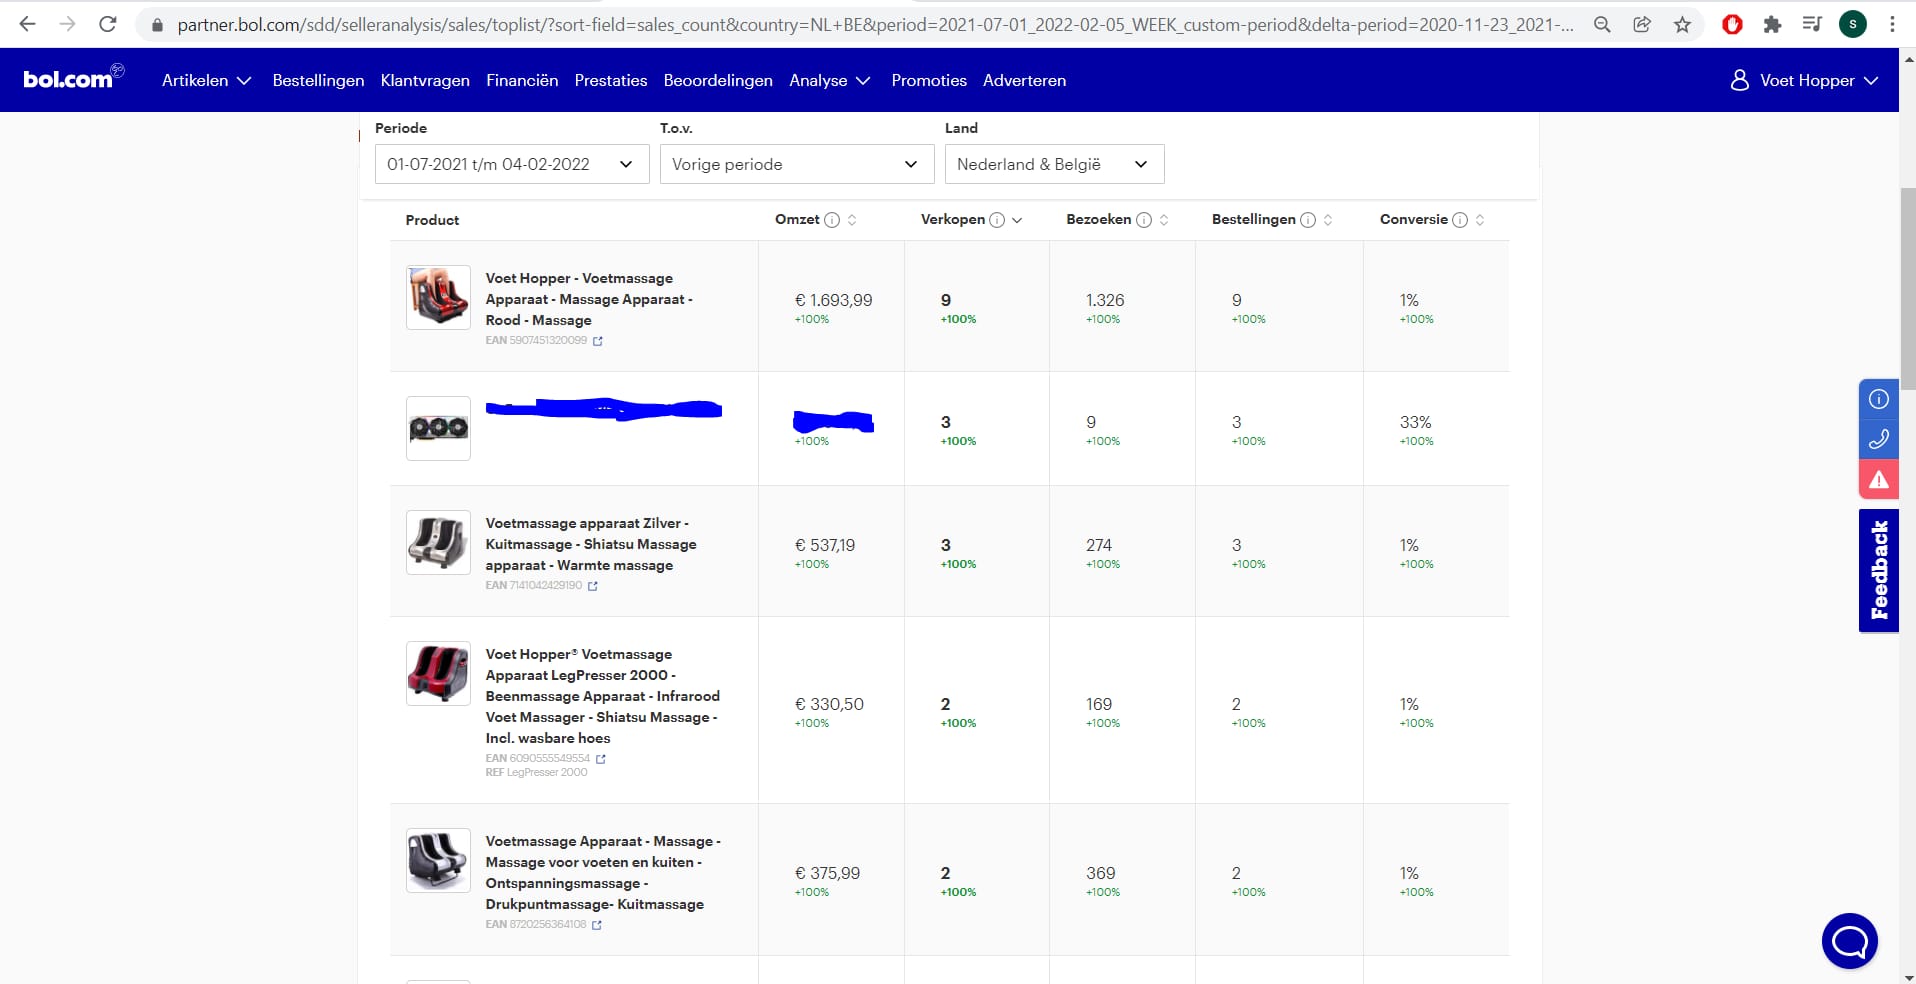1916x984 pixels.
Task: Open EAN 8720256364108 external link icon
Action: tap(597, 925)
